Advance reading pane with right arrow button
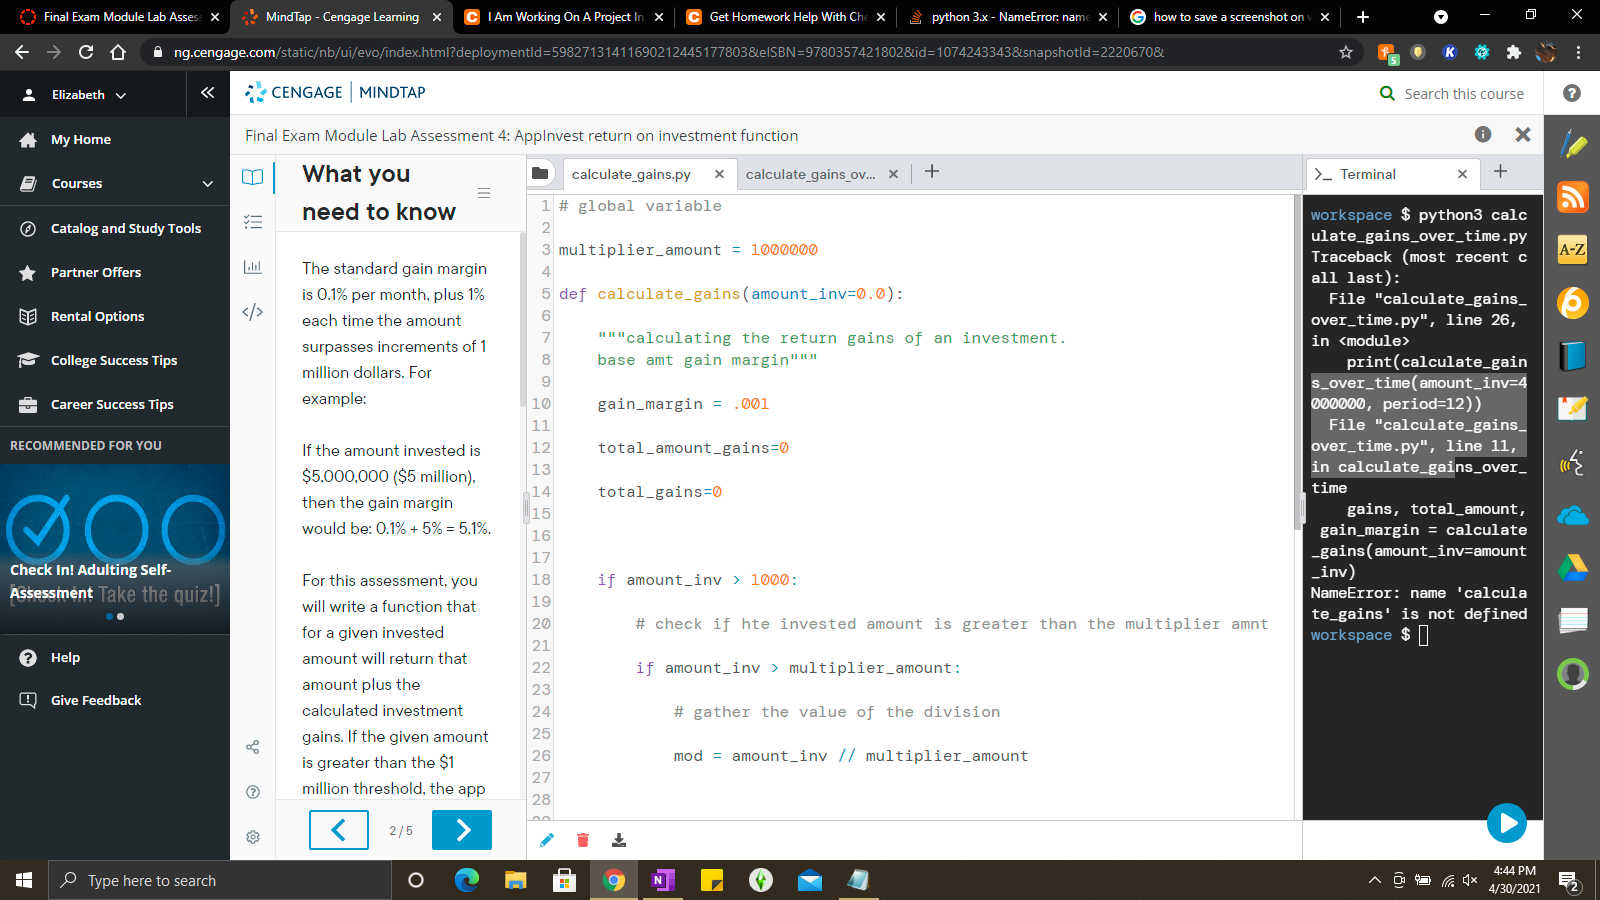This screenshot has height=900, width=1600. [461, 829]
